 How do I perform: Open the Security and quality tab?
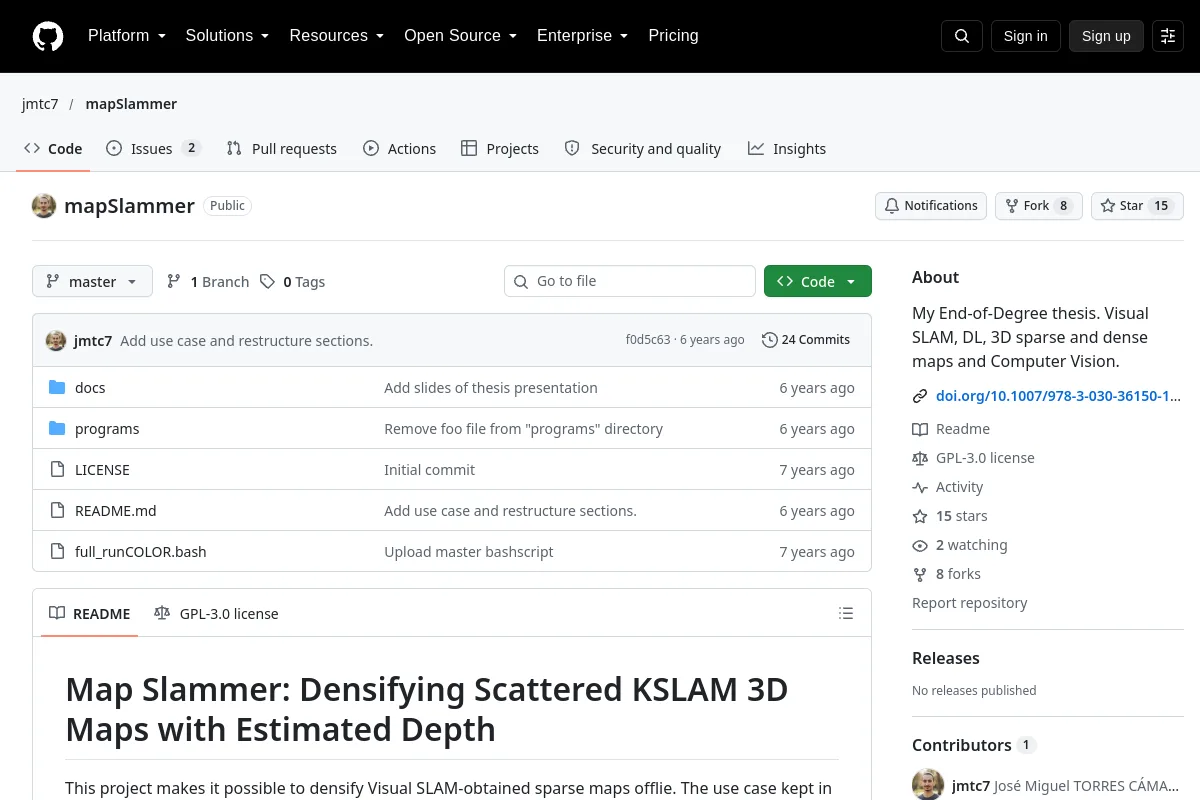(x=643, y=149)
